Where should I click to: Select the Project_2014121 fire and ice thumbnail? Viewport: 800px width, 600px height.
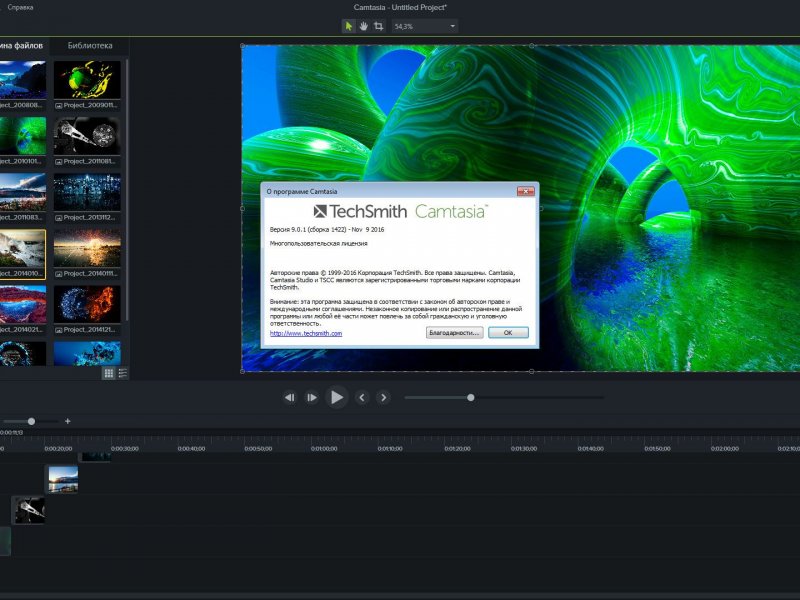click(87, 304)
